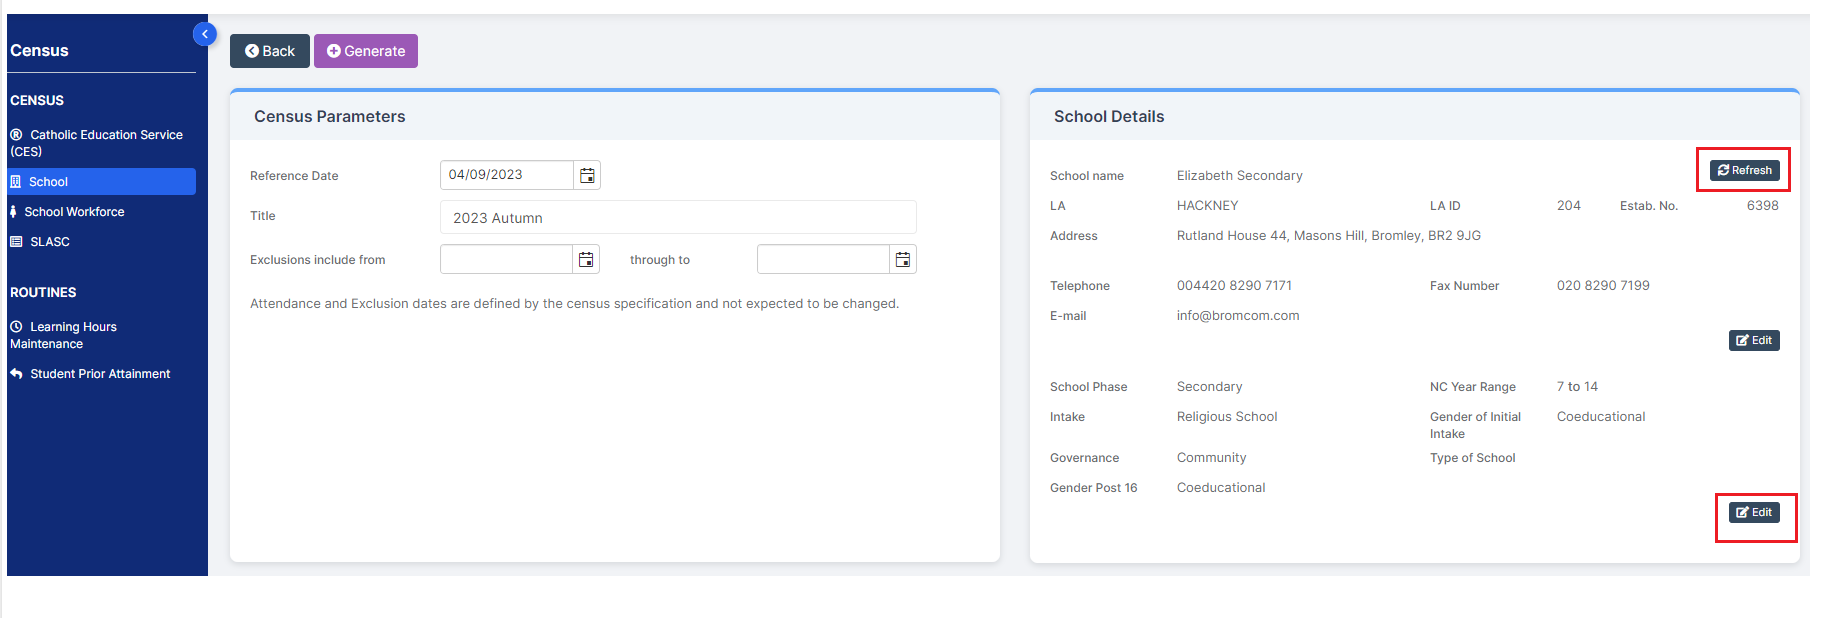This screenshot has height=618, width=1822.
Task: Click the School building icon in the sidebar
Action: [16, 181]
